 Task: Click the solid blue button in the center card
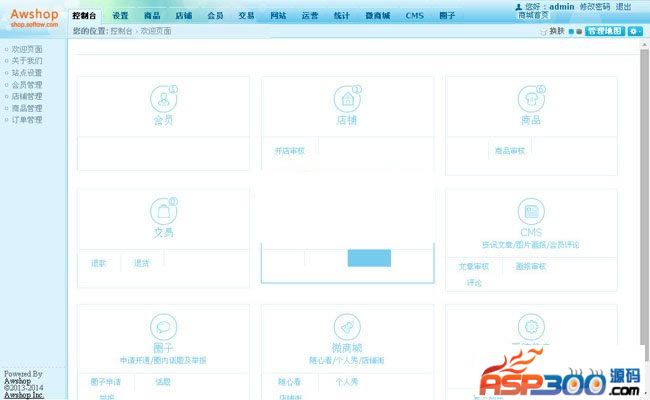[x=369, y=258]
